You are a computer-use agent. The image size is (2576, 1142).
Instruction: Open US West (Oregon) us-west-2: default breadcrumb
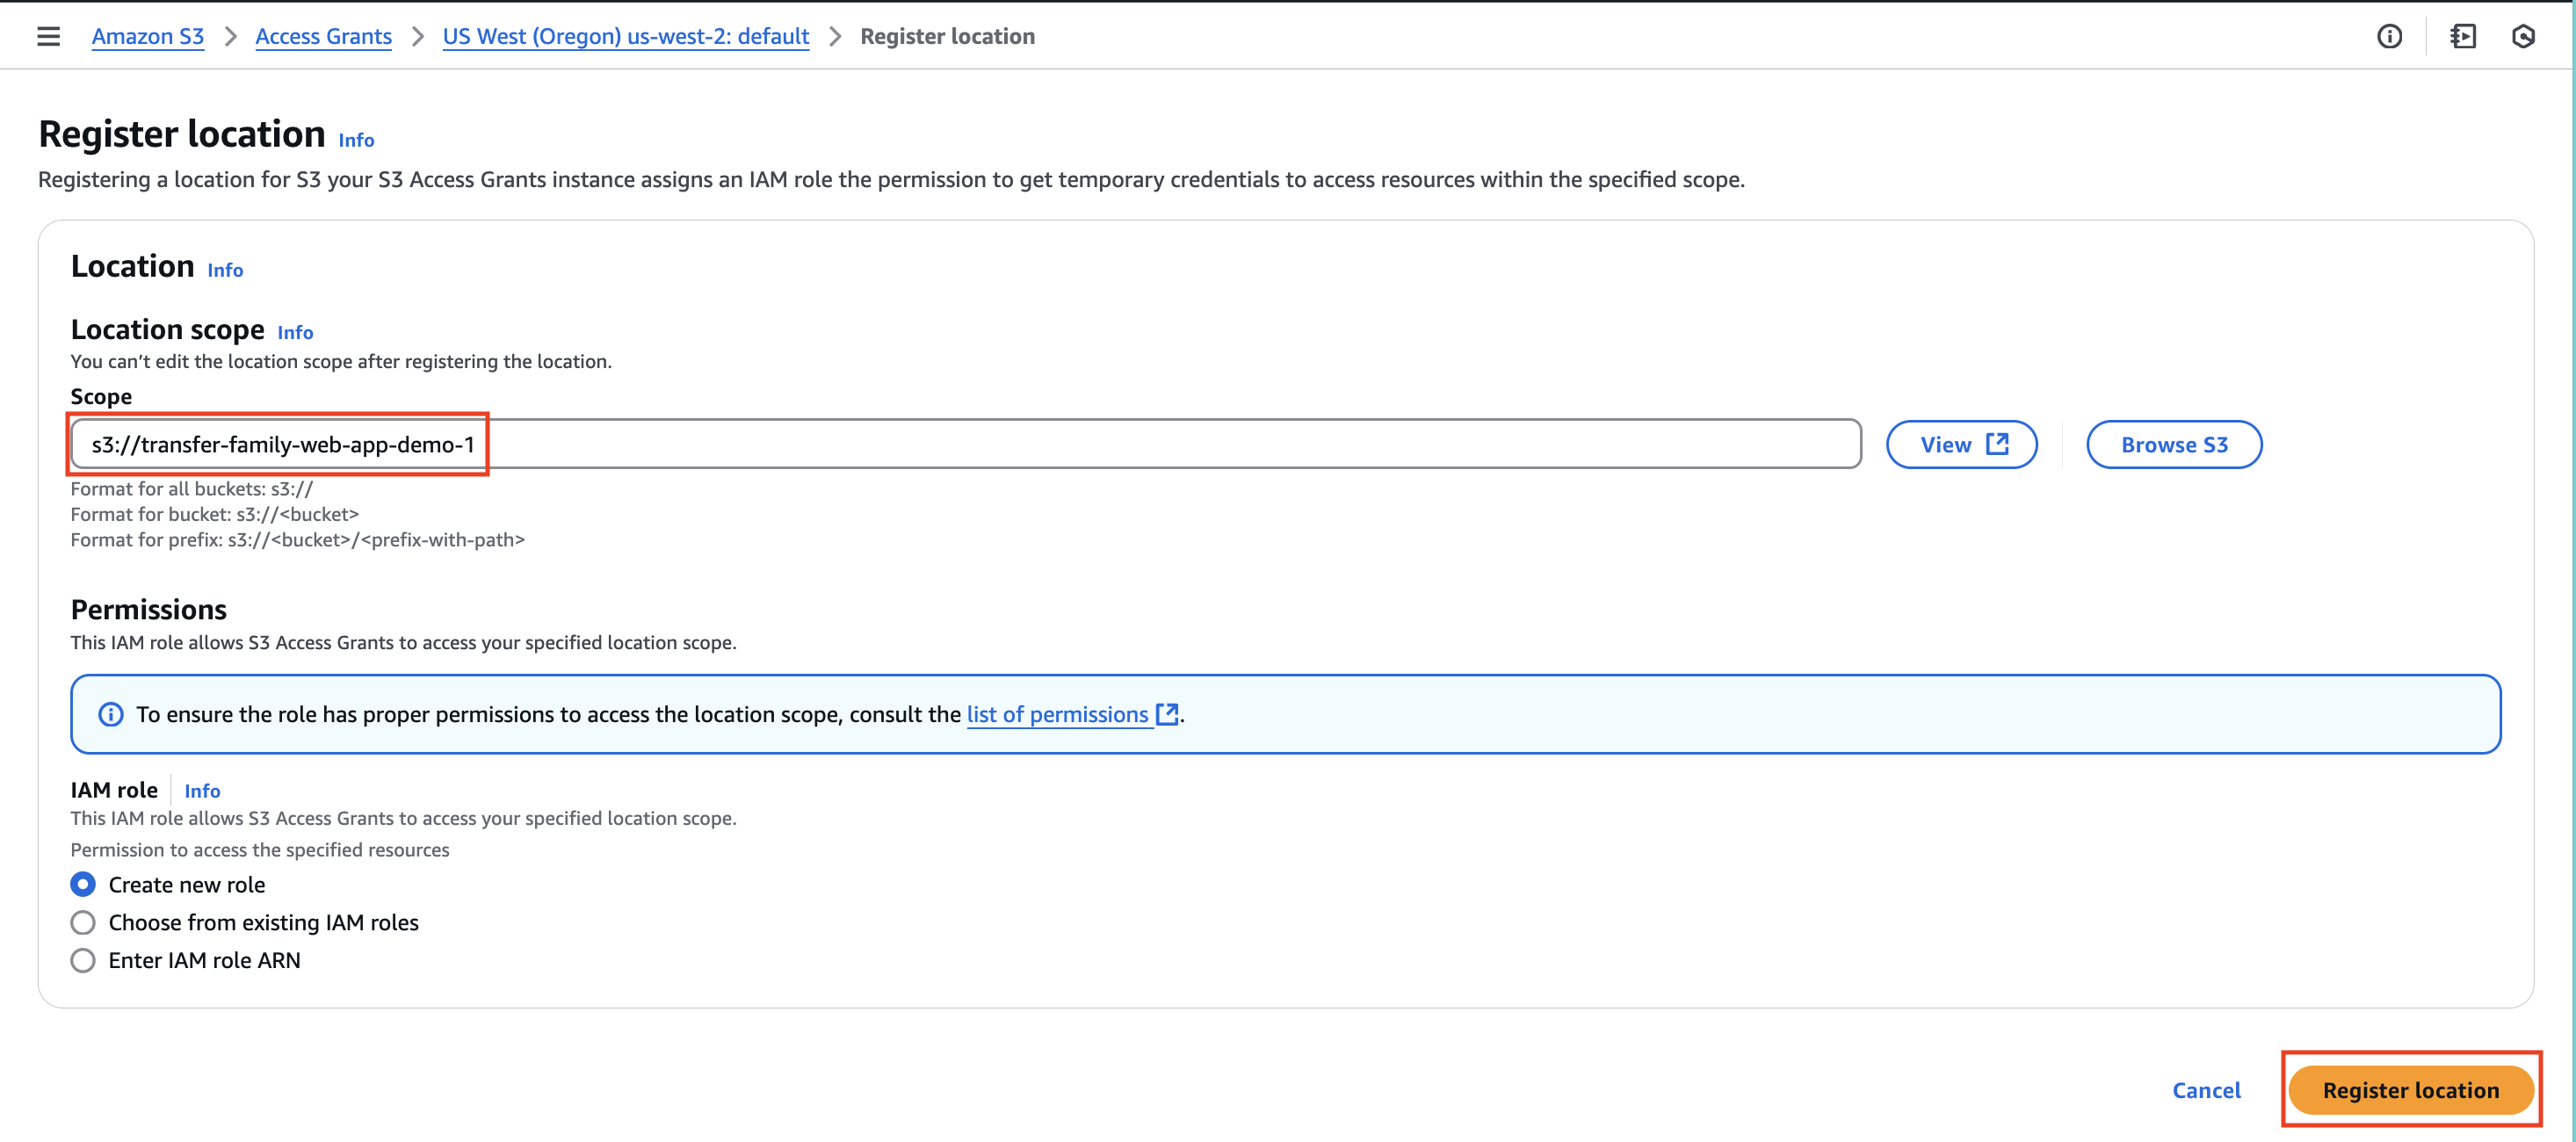coord(625,36)
